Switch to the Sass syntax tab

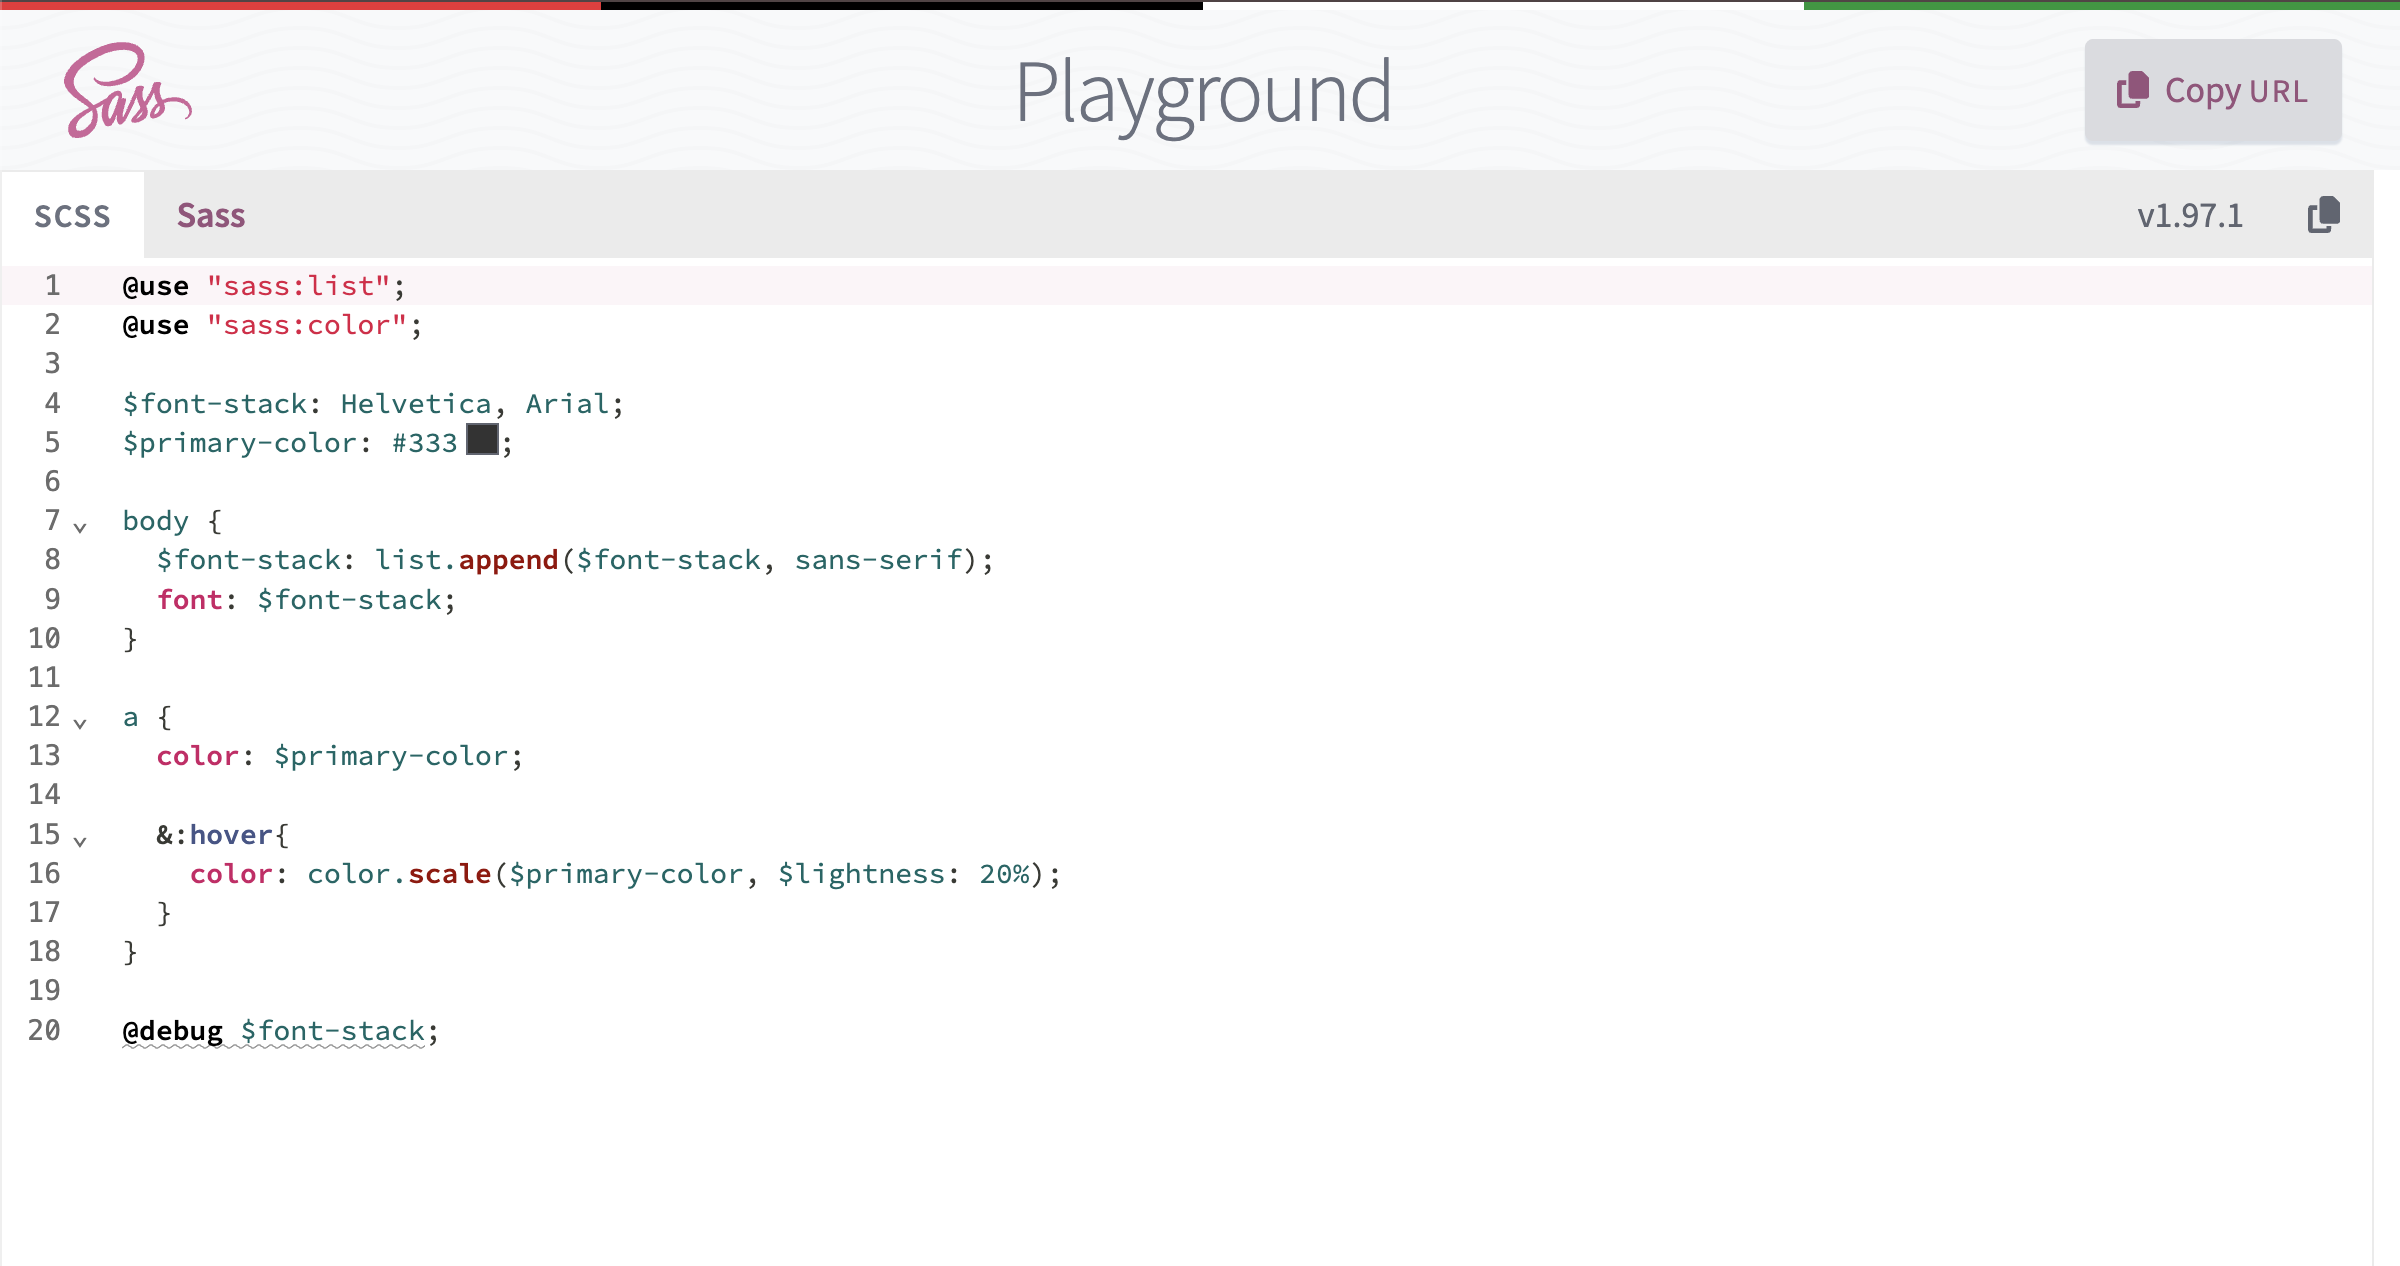211,216
